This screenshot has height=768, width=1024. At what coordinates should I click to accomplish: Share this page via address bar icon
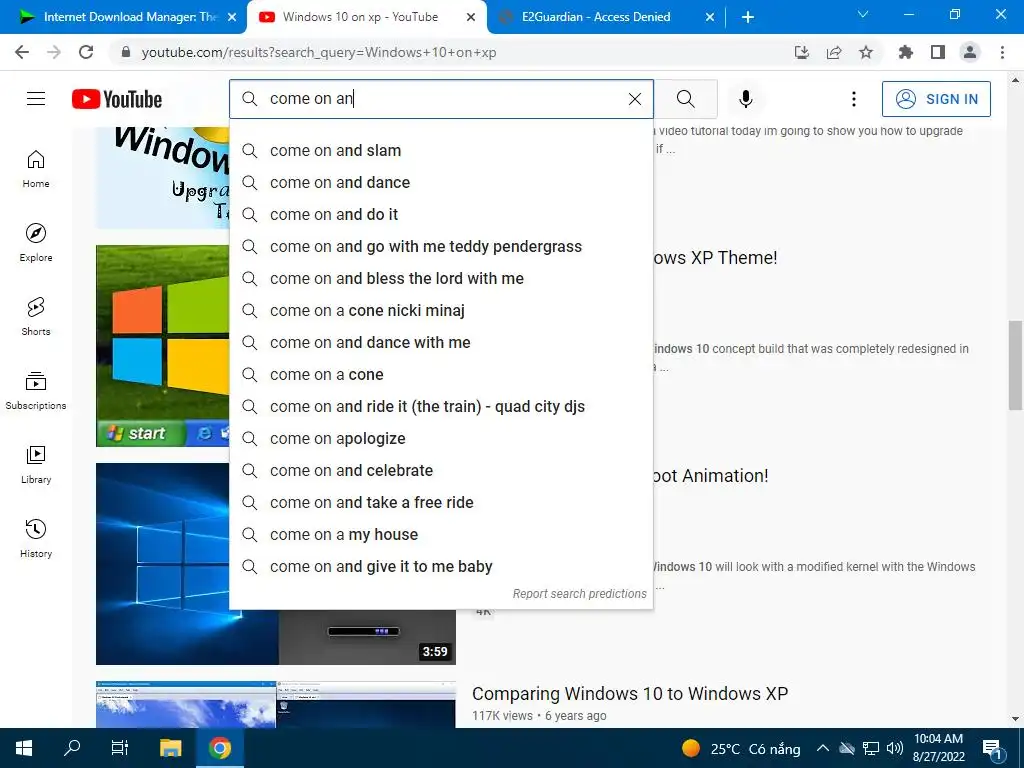point(834,52)
